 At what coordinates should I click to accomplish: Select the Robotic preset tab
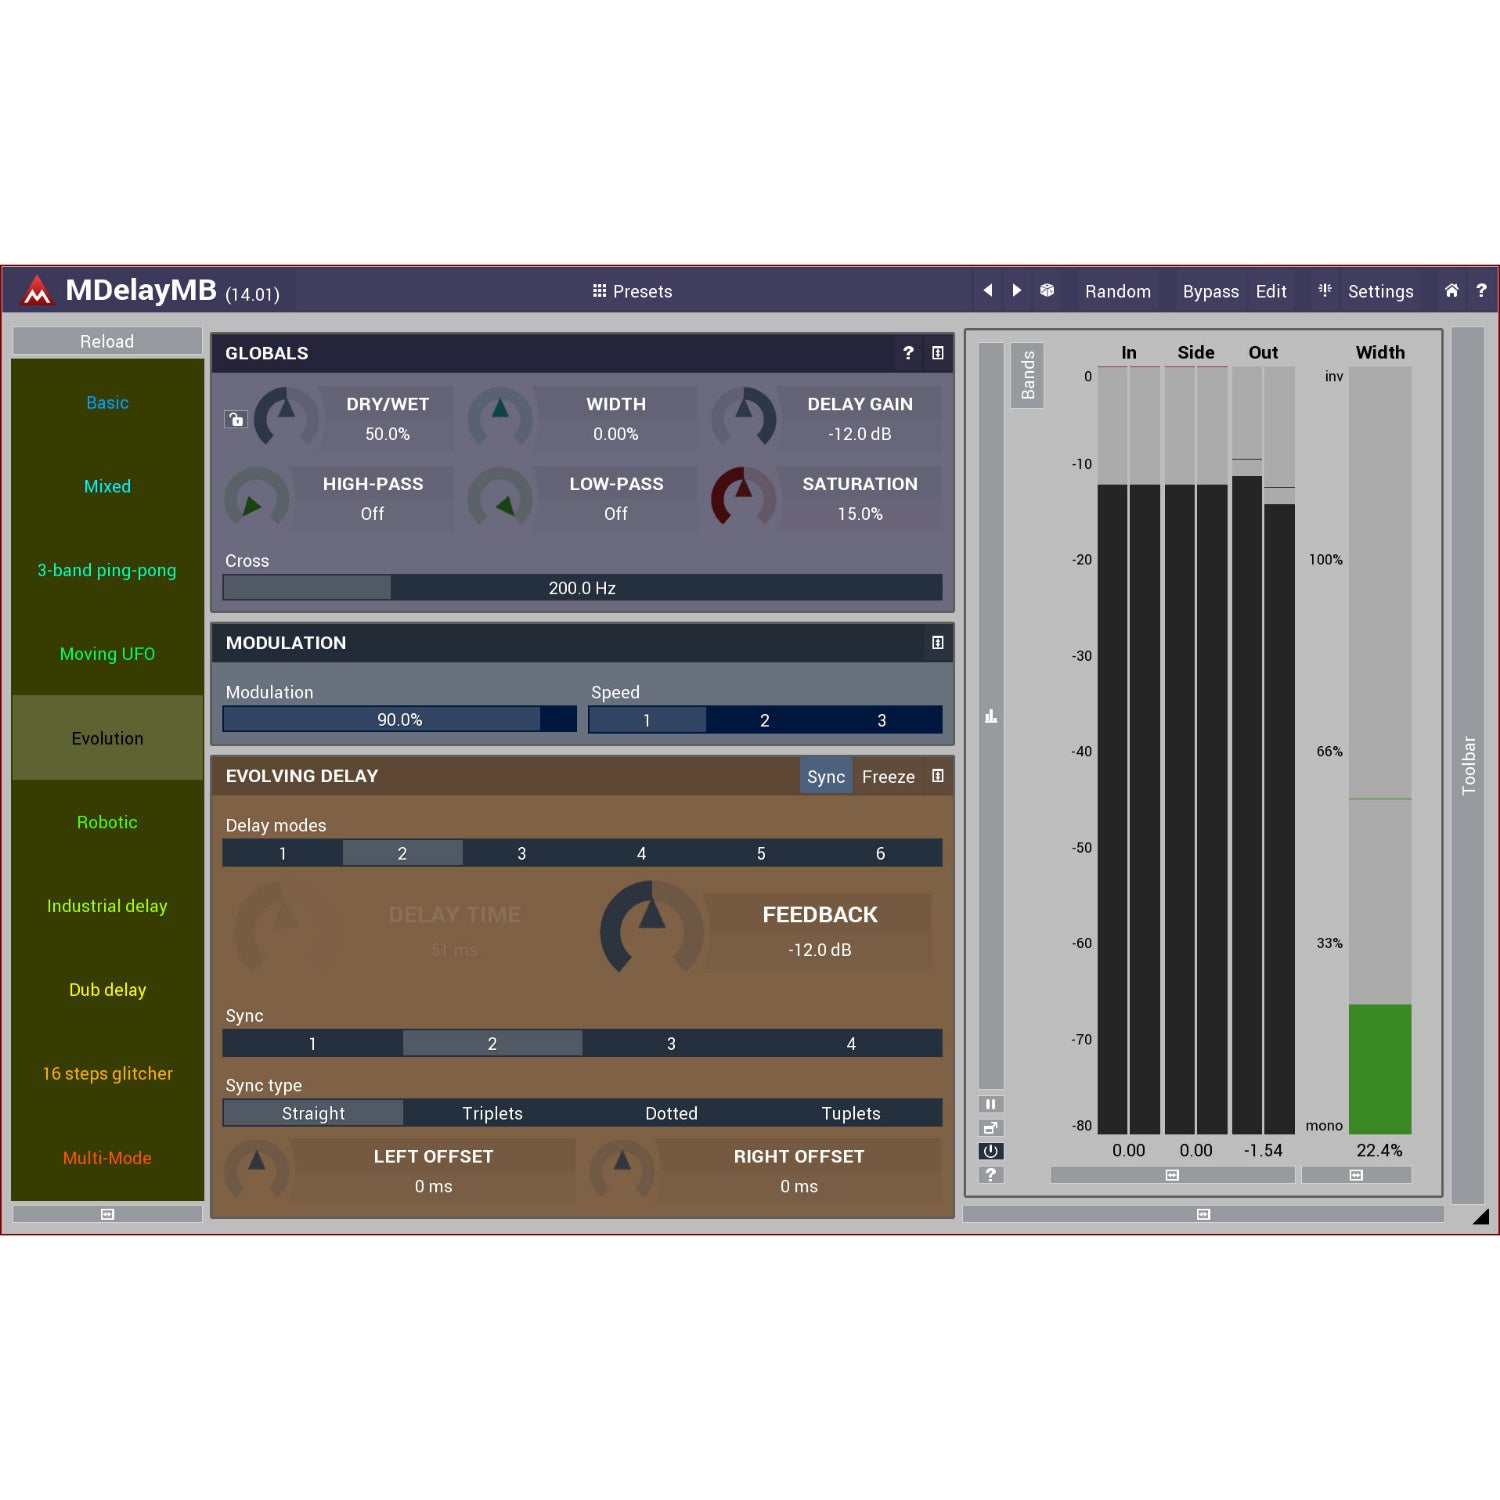(x=107, y=822)
